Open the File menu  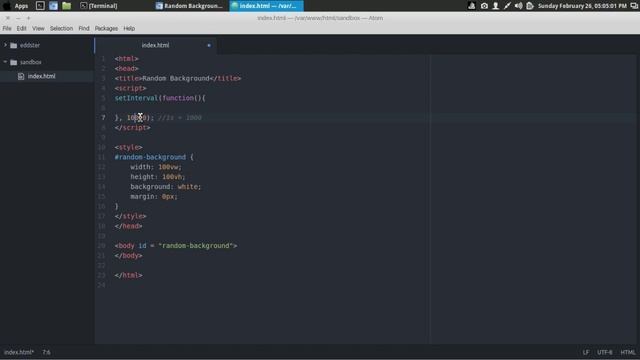[7, 29]
